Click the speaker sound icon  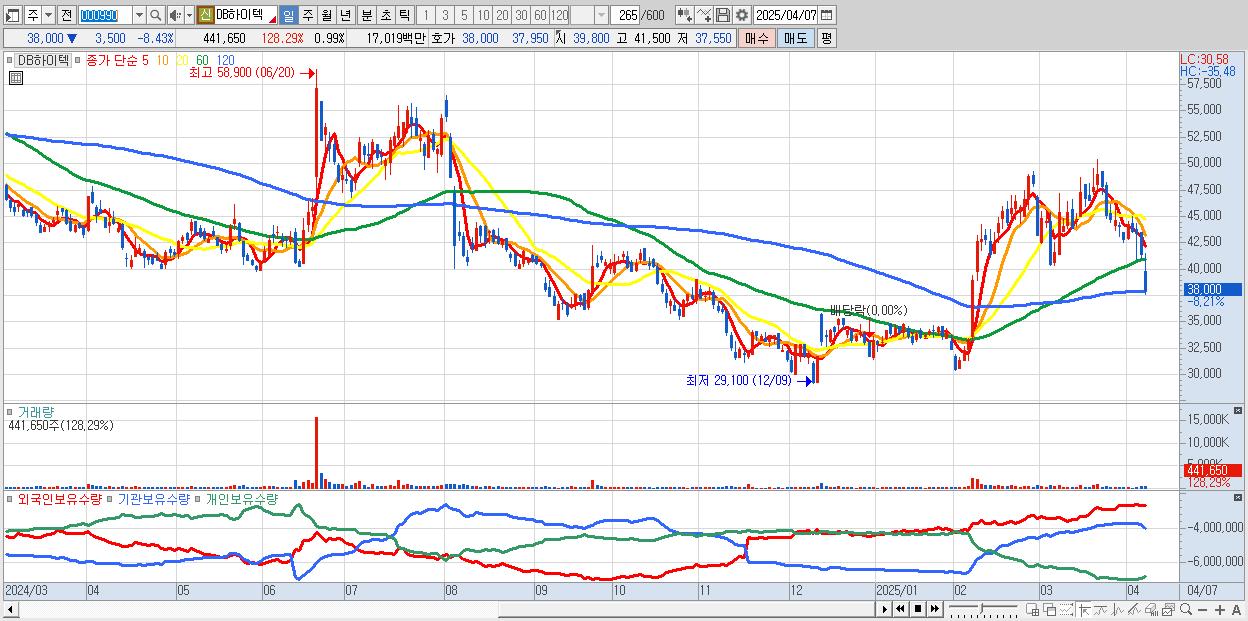[174, 15]
